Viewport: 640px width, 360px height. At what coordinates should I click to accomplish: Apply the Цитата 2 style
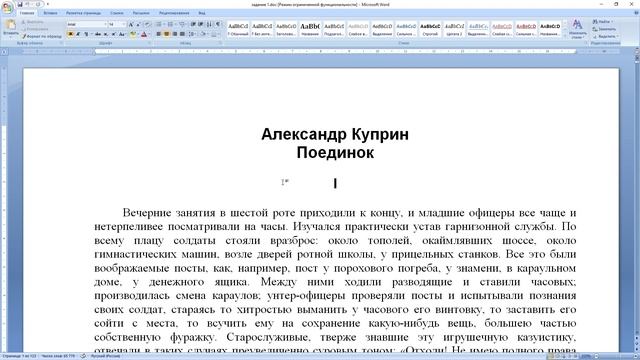(454, 29)
